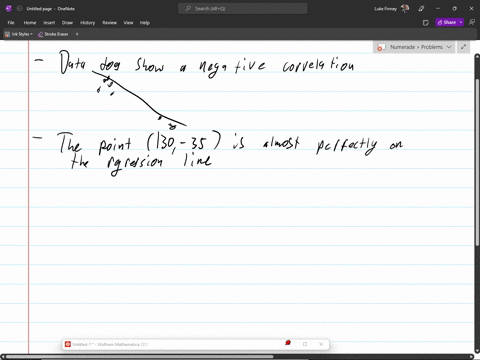
Task: Maximize the Wolfram Mathematica window
Action: [305, 344]
